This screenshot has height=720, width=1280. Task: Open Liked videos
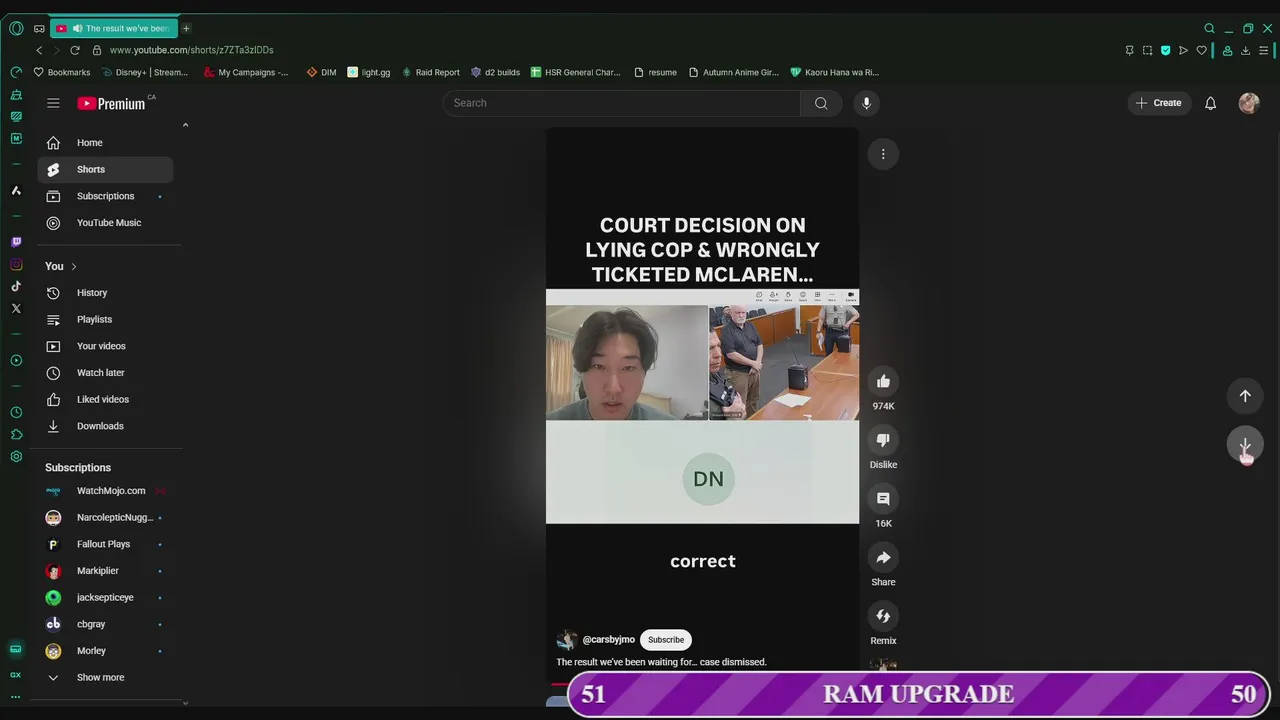105,399
